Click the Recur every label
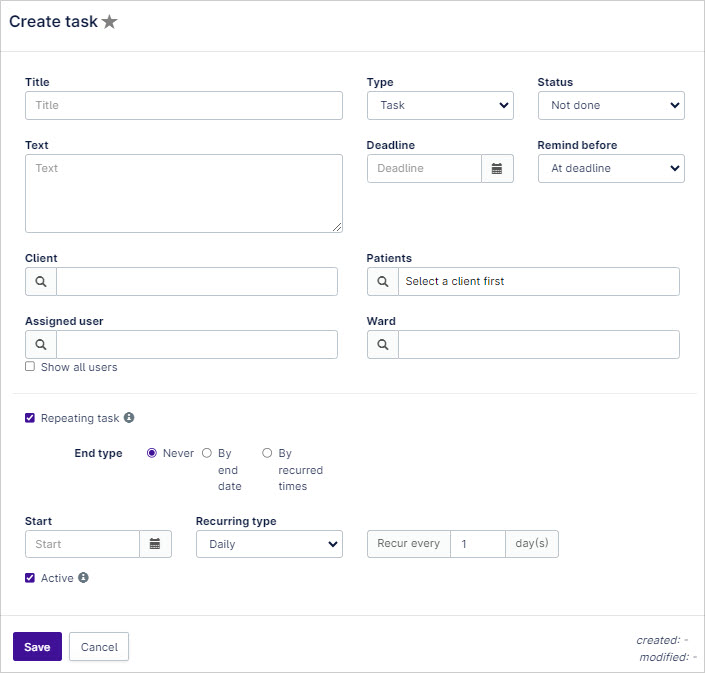 tap(409, 544)
